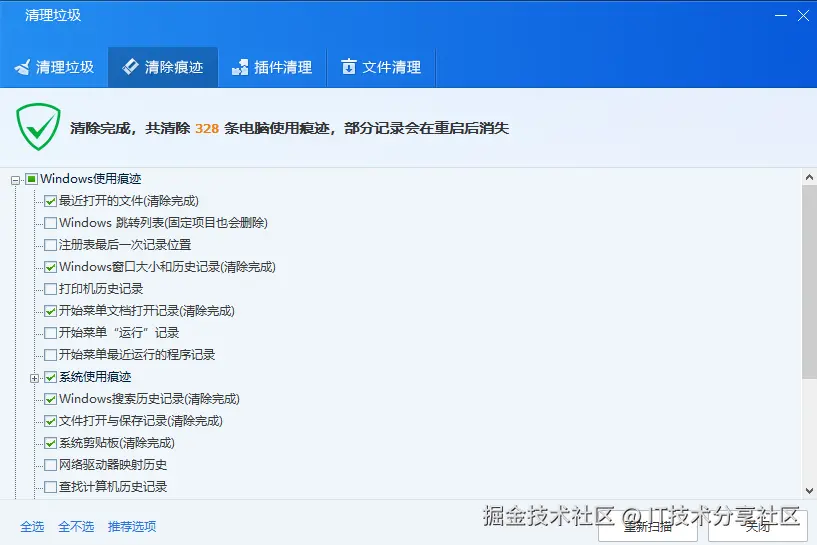Select the text Windows 跳转列表(固定项目也会删除)
The width and height of the screenshot is (817, 545).
click(x=163, y=223)
